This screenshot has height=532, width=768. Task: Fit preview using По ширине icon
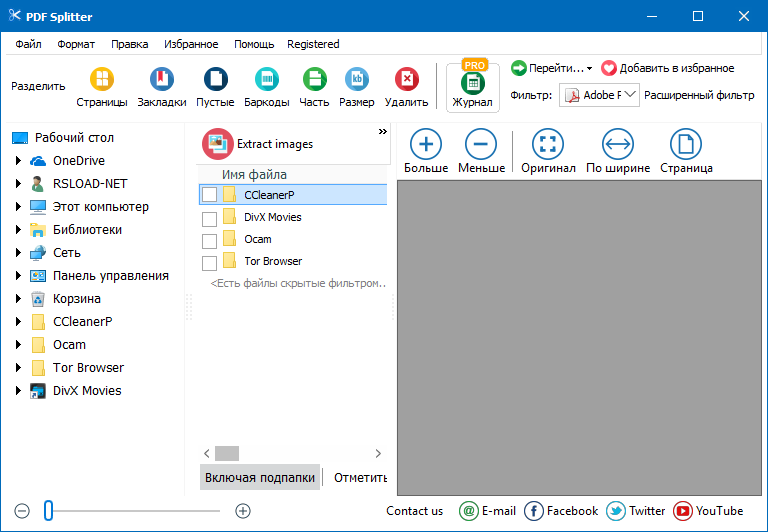(x=617, y=145)
